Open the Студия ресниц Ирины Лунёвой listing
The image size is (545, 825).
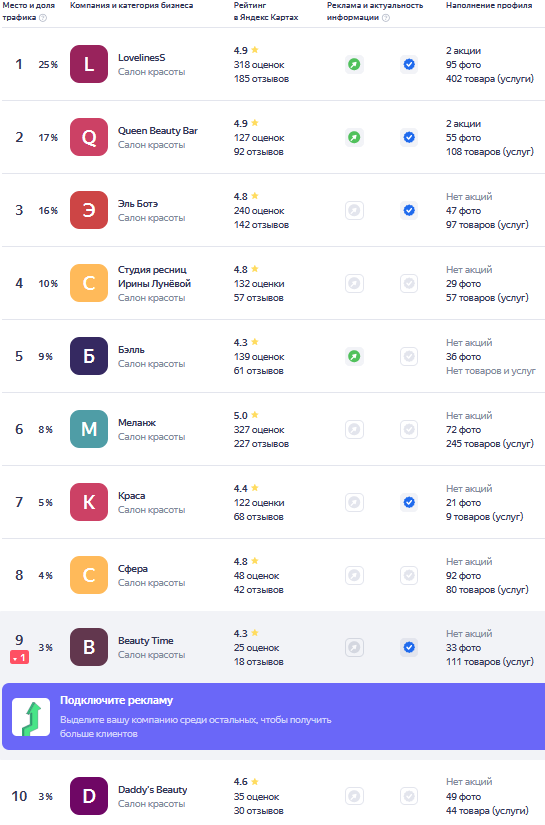point(154,276)
